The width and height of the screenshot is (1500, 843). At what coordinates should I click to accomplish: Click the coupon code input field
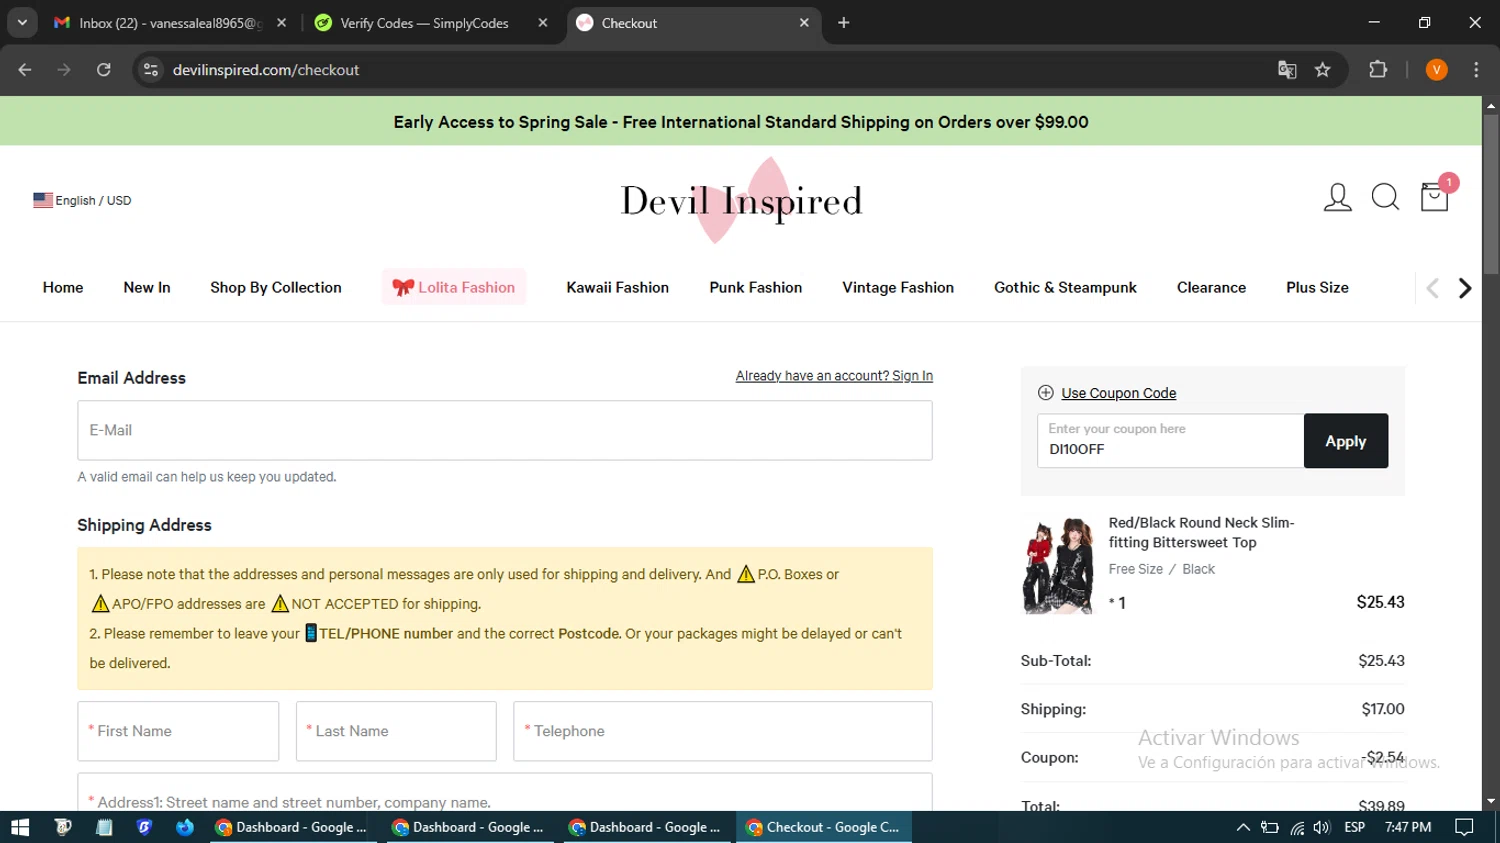(x=1170, y=441)
